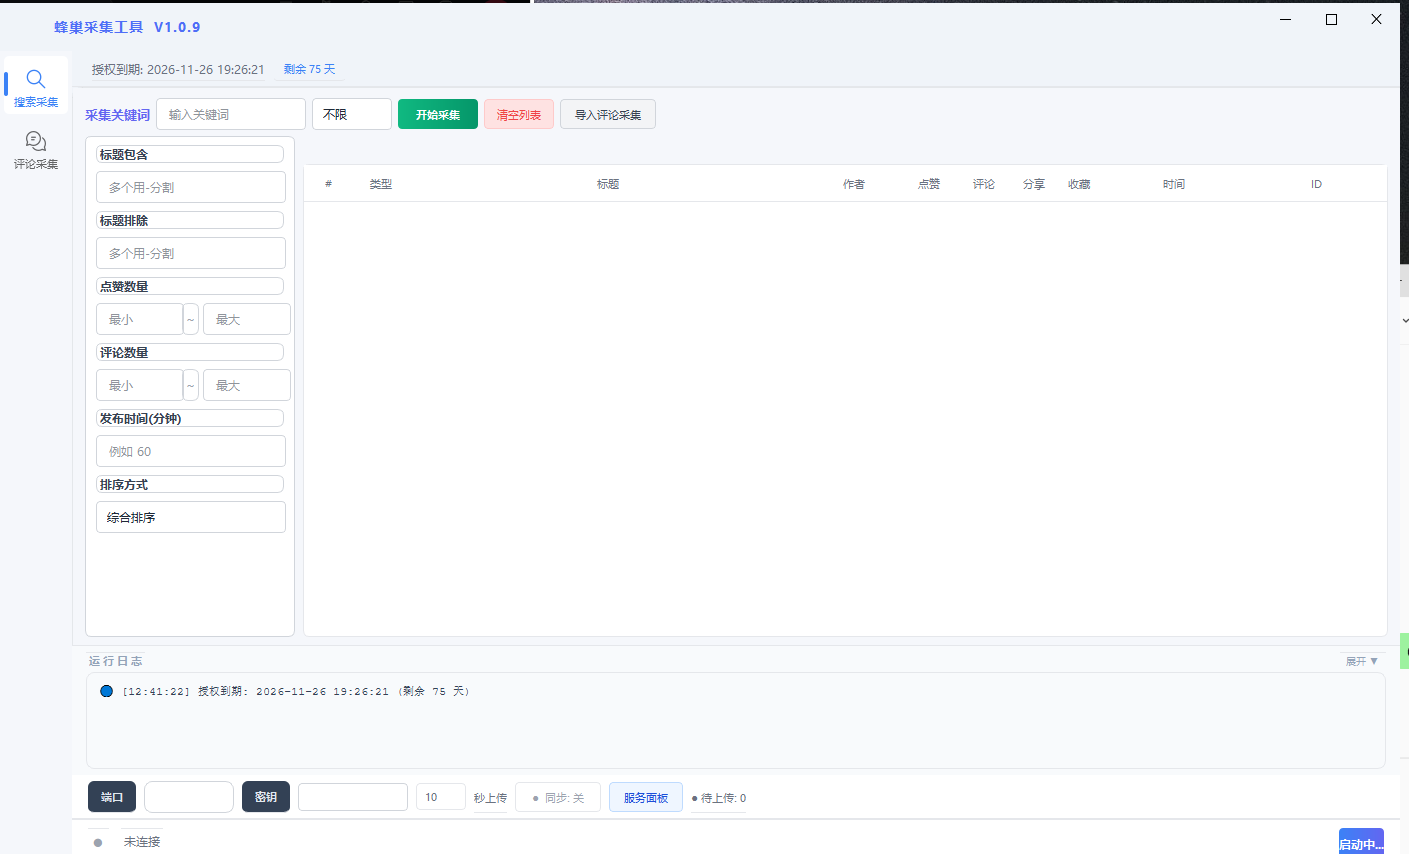Minimize the 蜂巢采集工具 window
1409x854 pixels.
(x=1286, y=19)
